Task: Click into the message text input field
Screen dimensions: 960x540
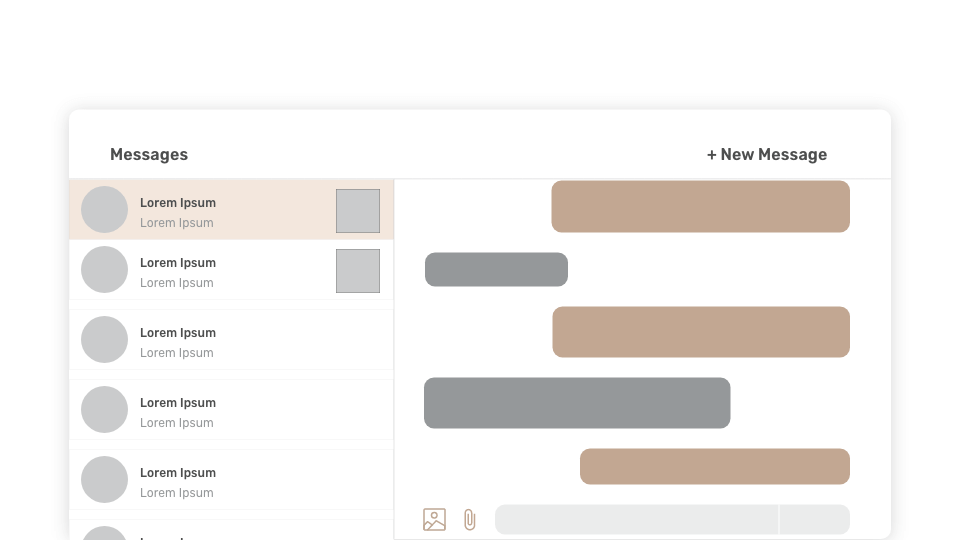Action: tap(636, 520)
